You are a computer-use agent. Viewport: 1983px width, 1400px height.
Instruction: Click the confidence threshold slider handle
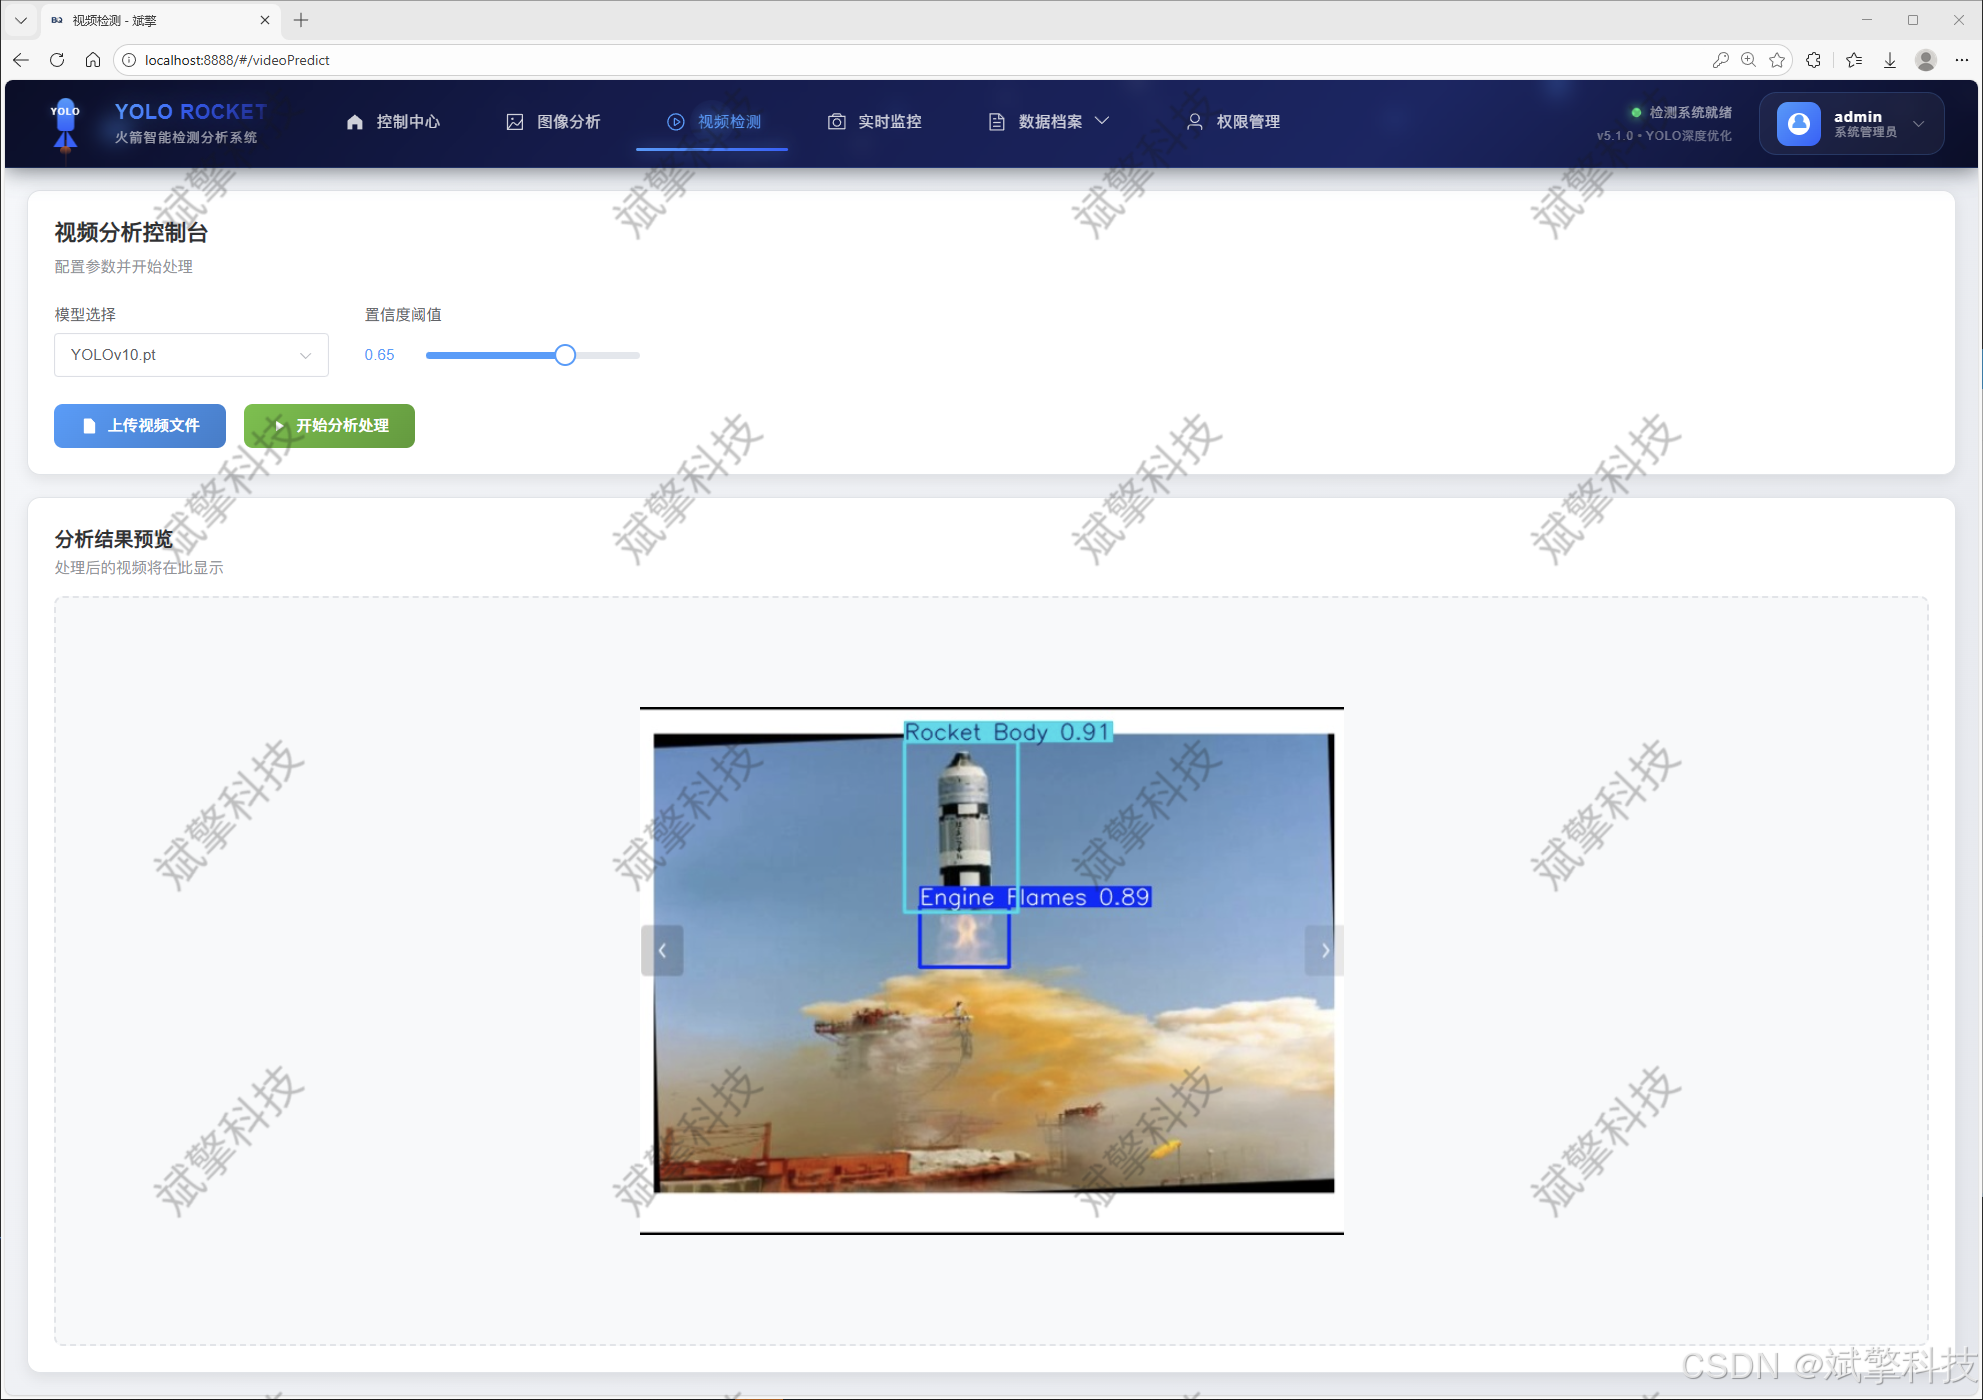tap(565, 355)
